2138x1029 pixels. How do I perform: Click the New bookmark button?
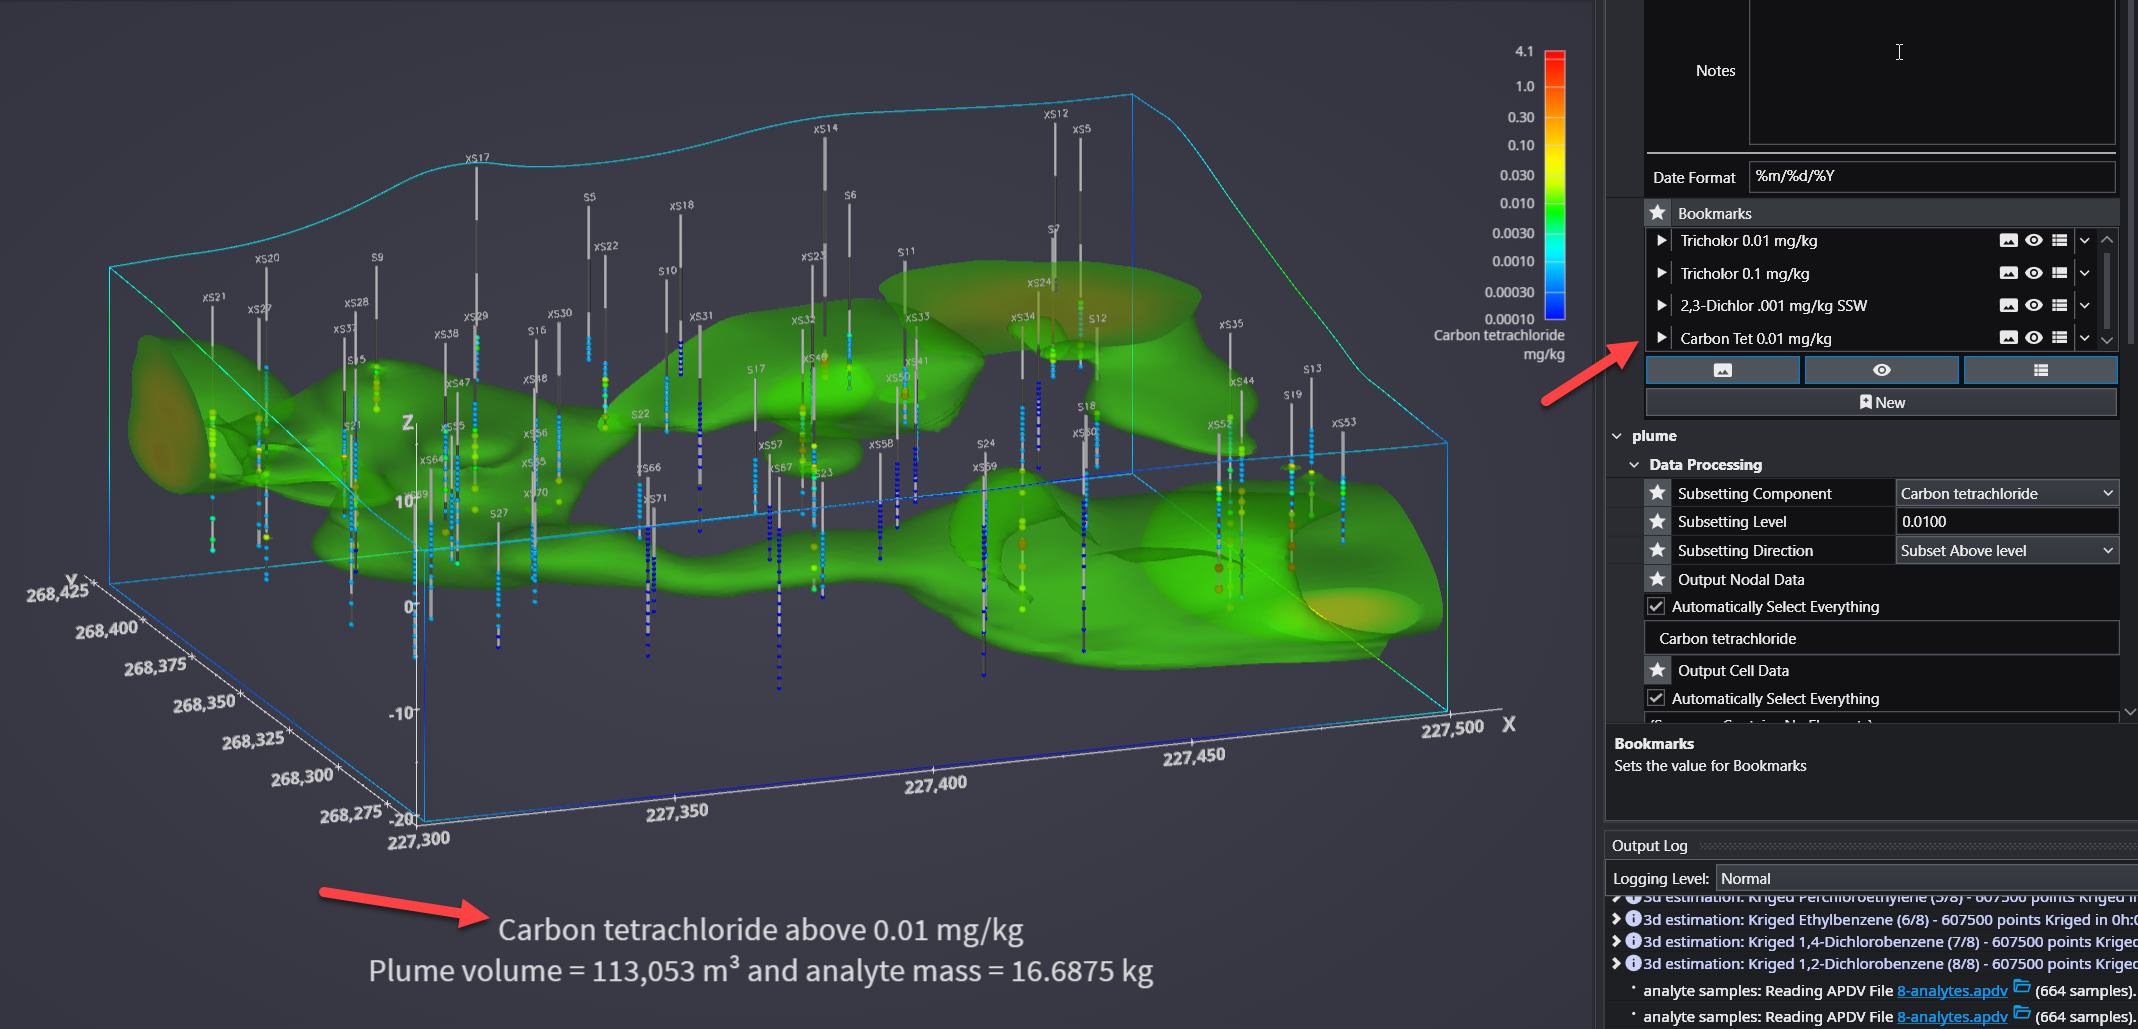1881,403
